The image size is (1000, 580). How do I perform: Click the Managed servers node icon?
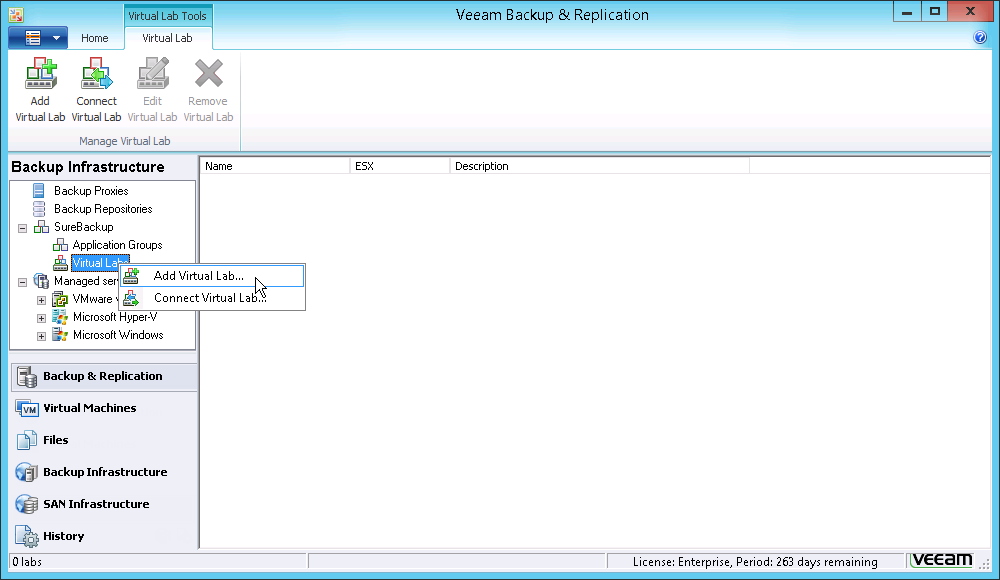pos(41,281)
